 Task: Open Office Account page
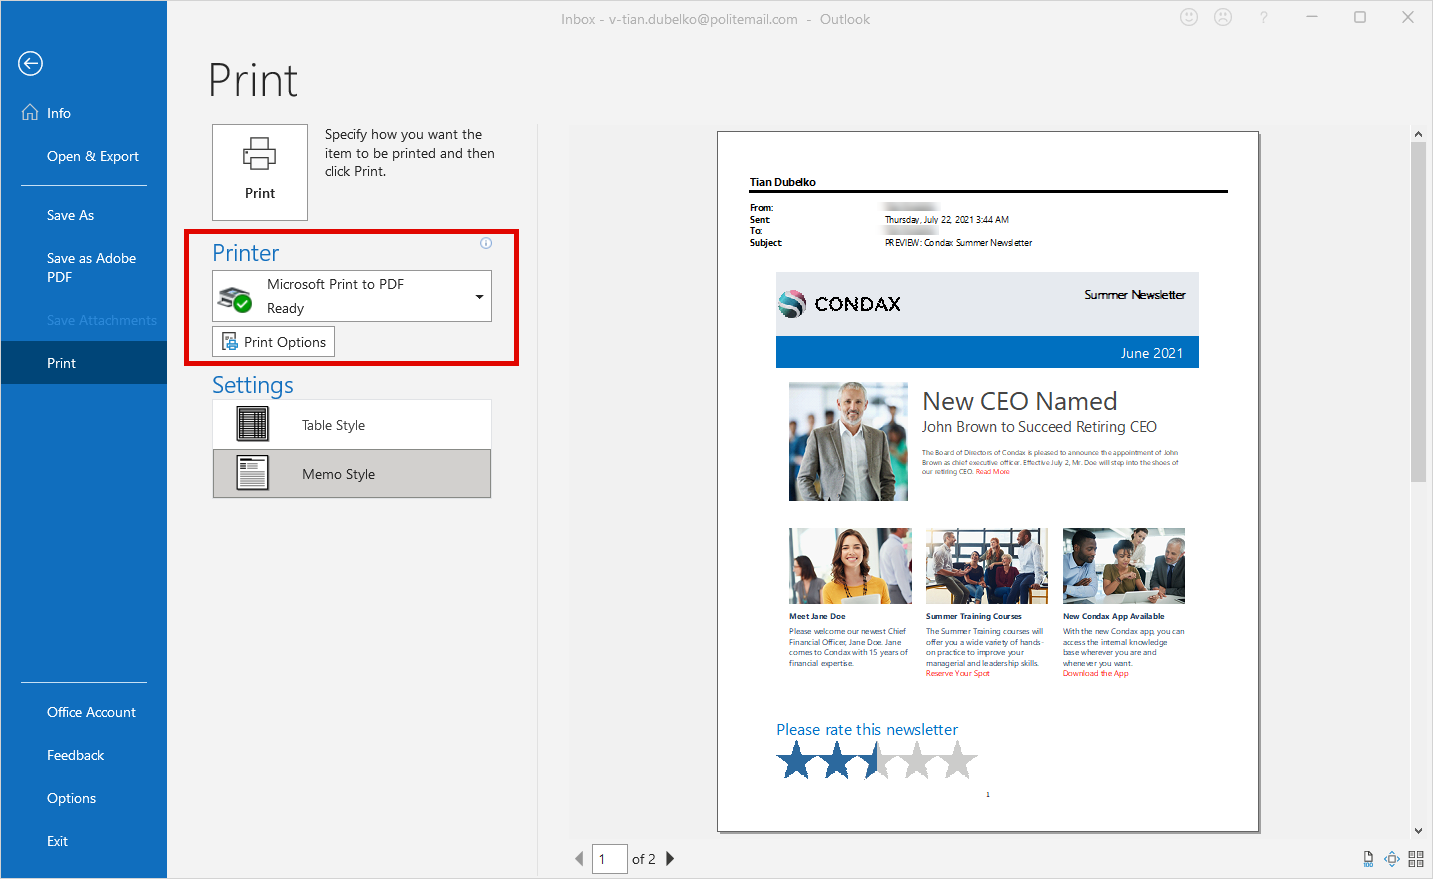click(84, 712)
